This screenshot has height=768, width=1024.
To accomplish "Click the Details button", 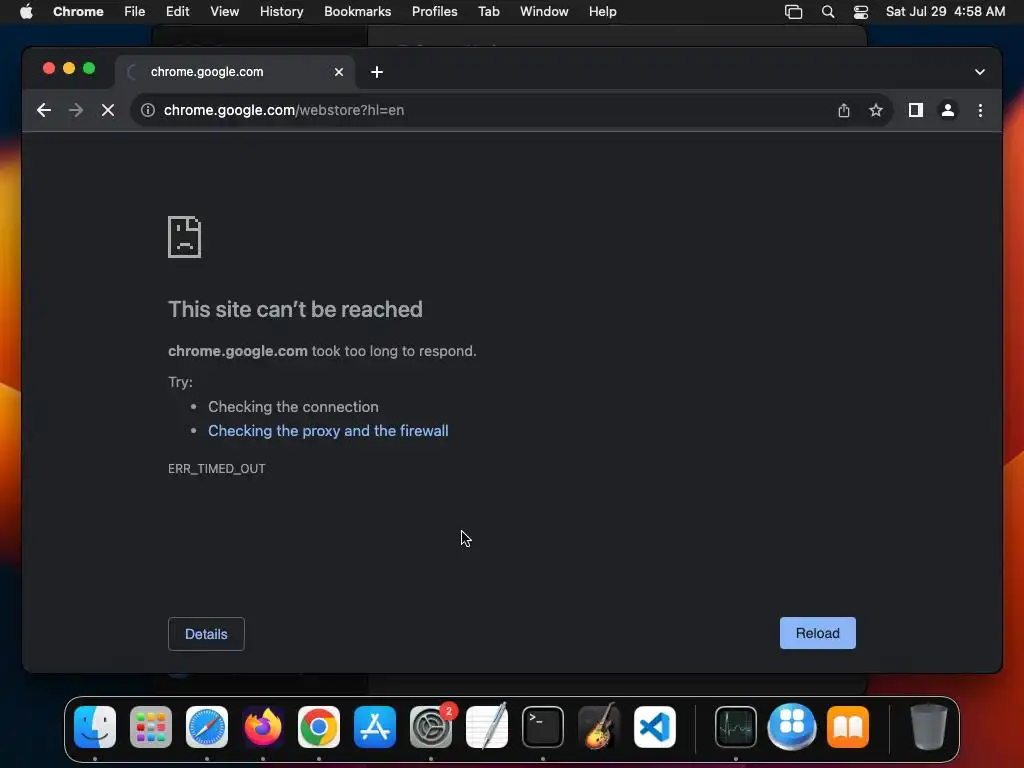I will [x=206, y=634].
